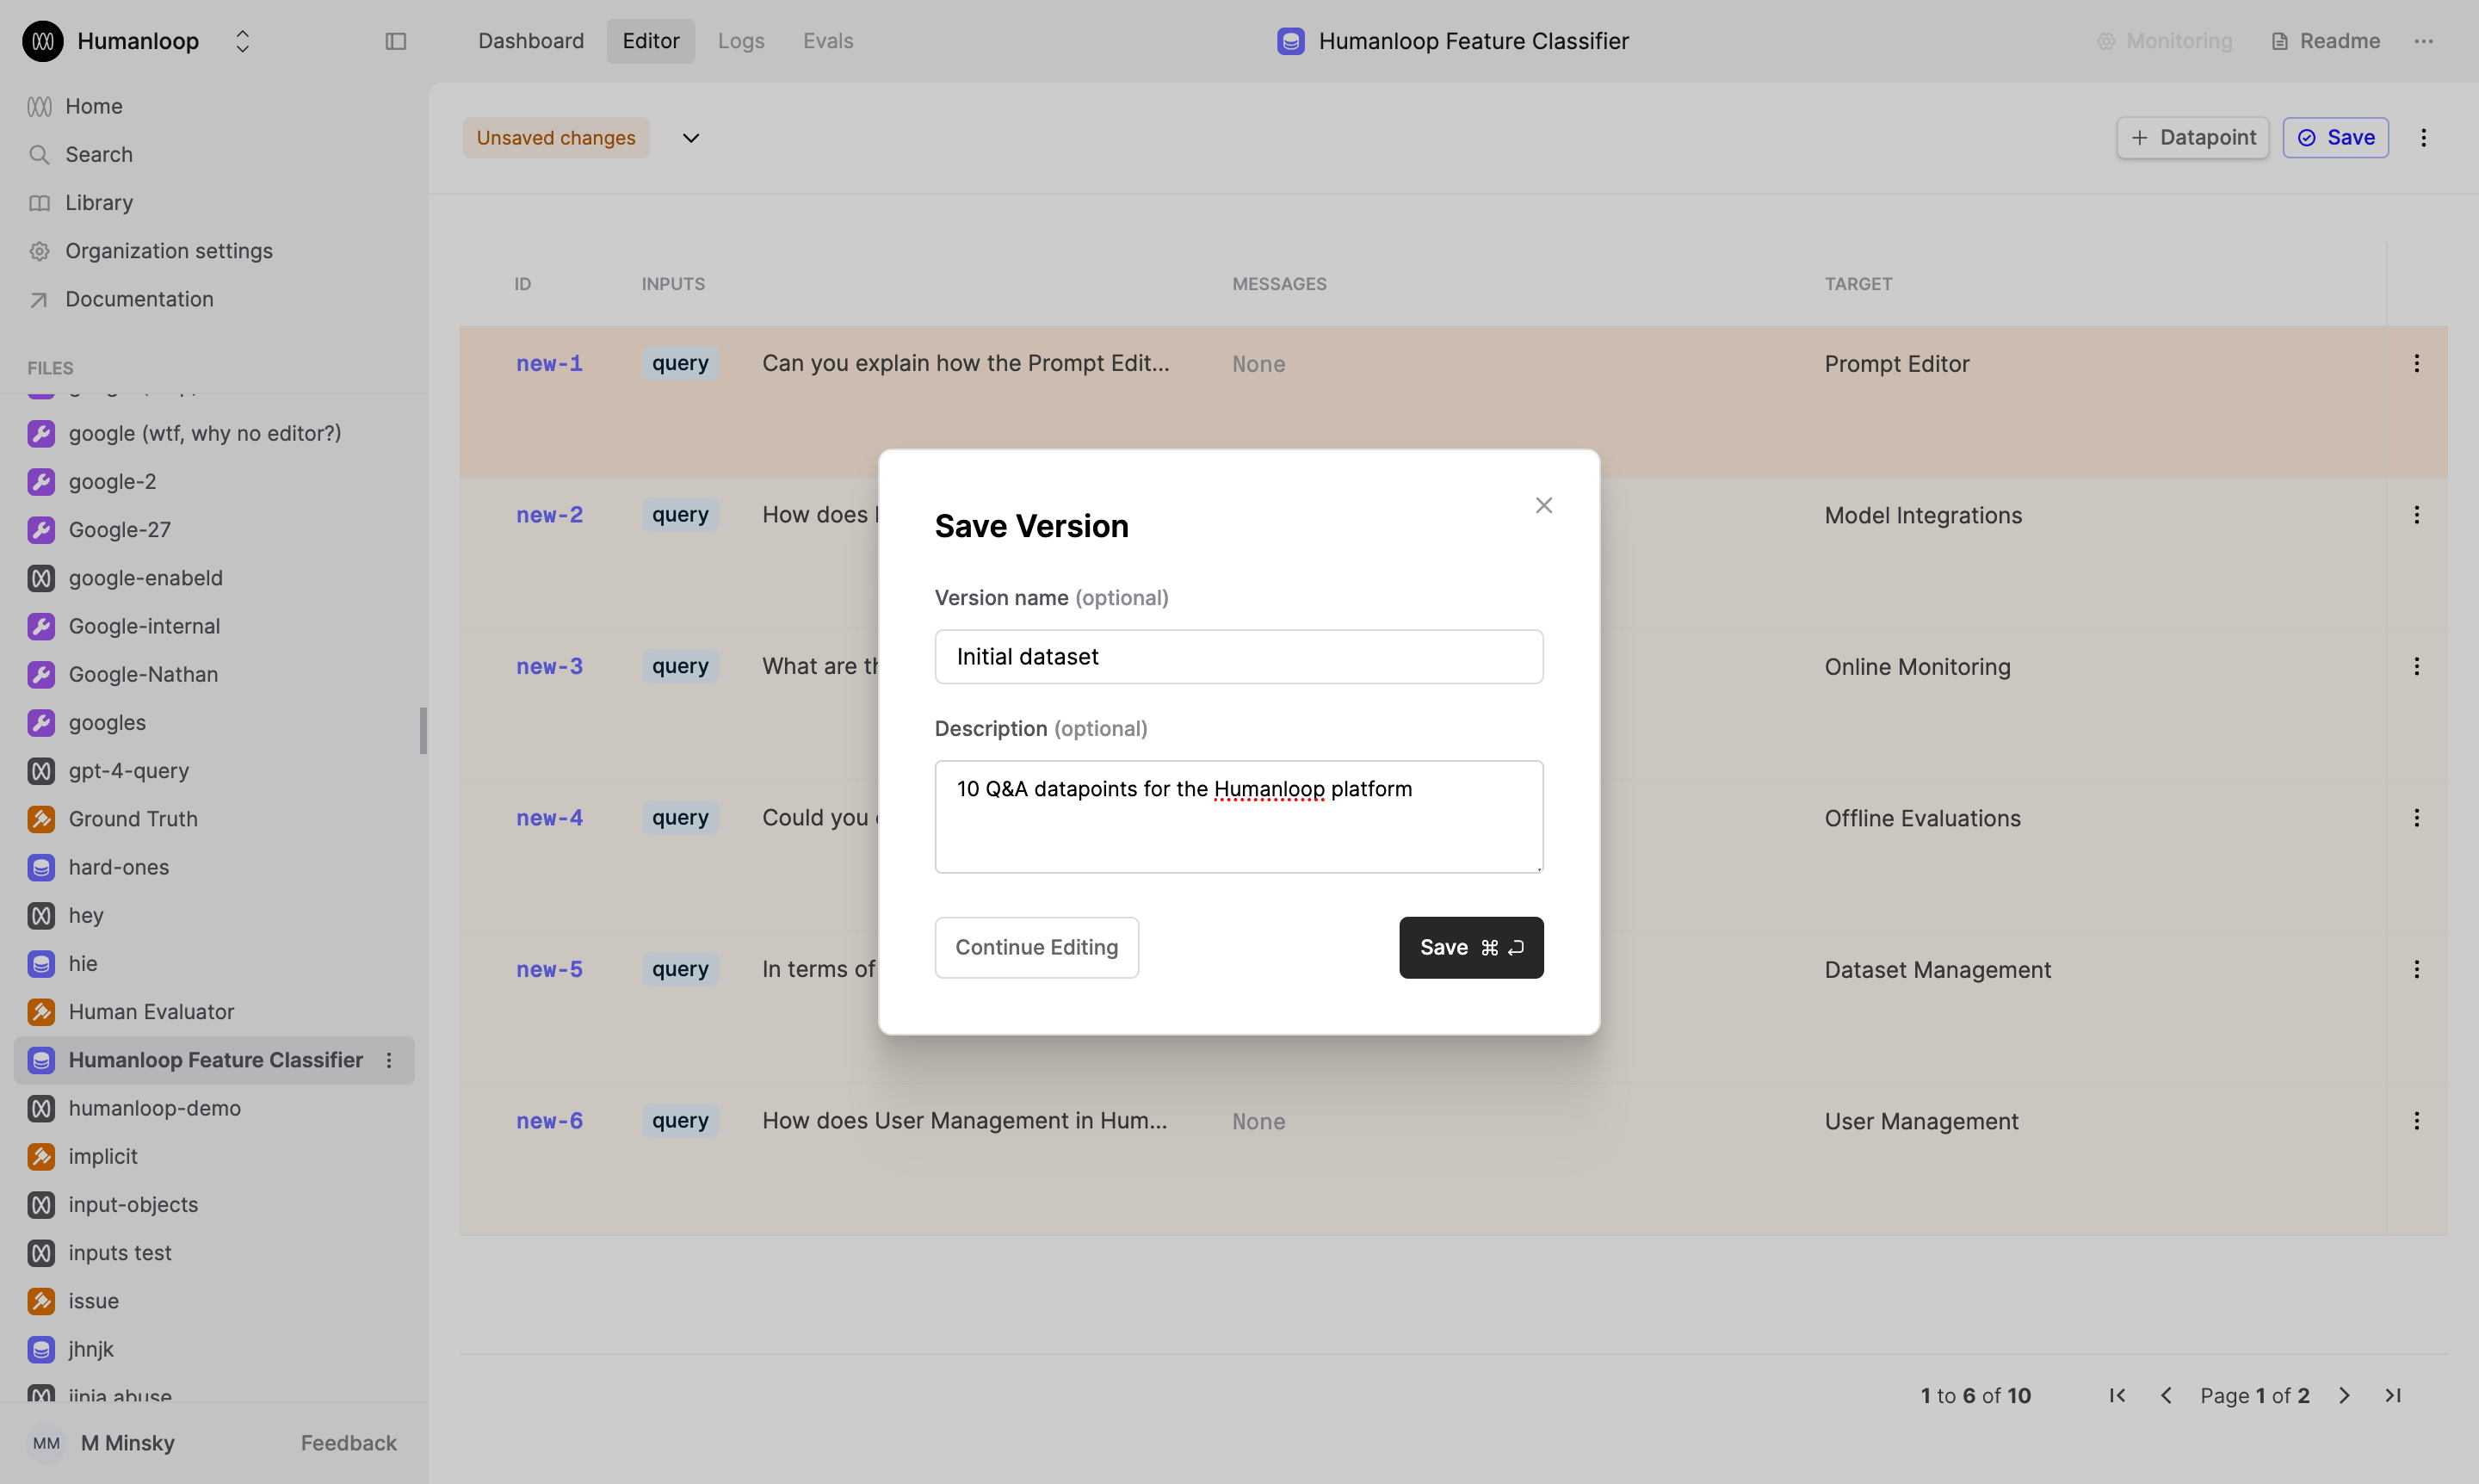This screenshot has width=2479, height=1484.
Task: Click the blue Save button in toolbar
Action: (x=2336, y=138)
